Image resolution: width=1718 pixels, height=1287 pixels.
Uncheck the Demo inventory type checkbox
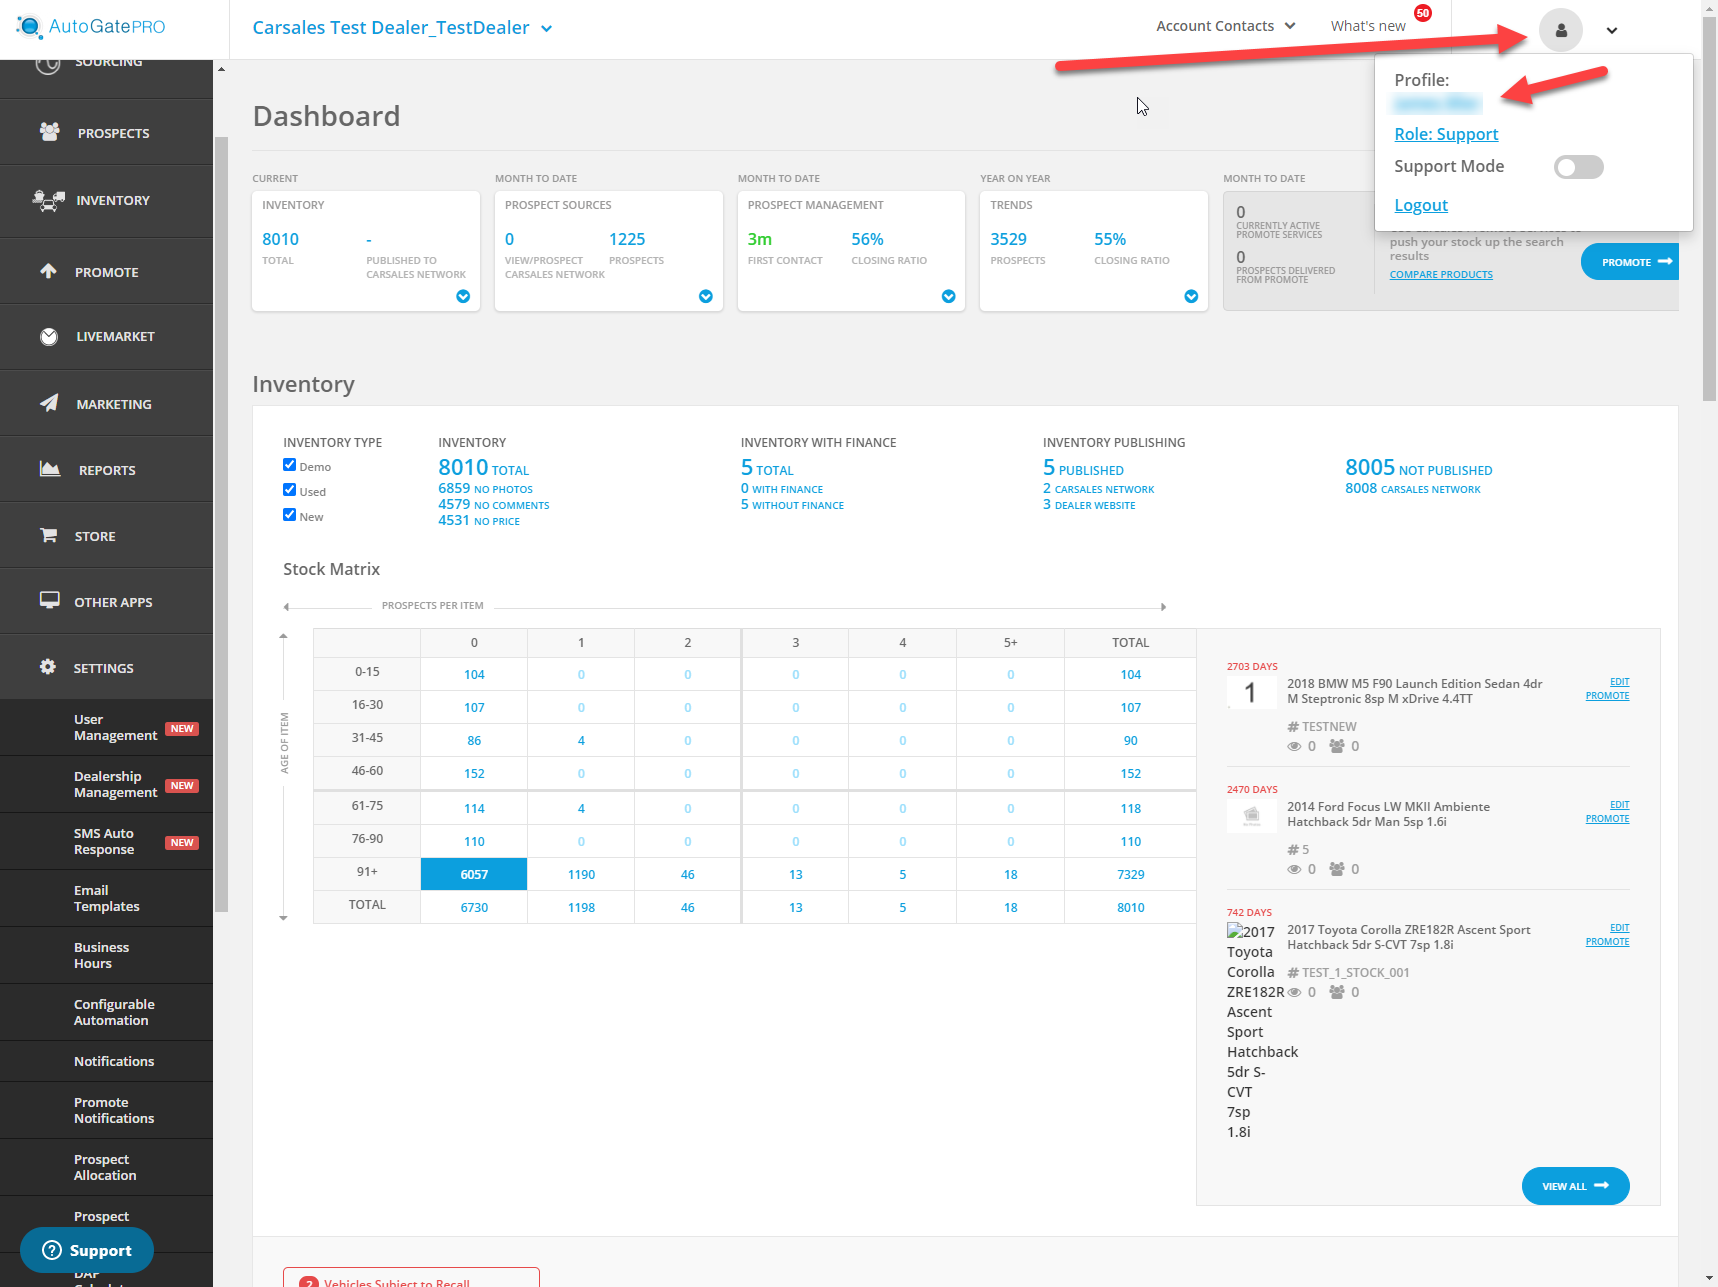[289, 465]
